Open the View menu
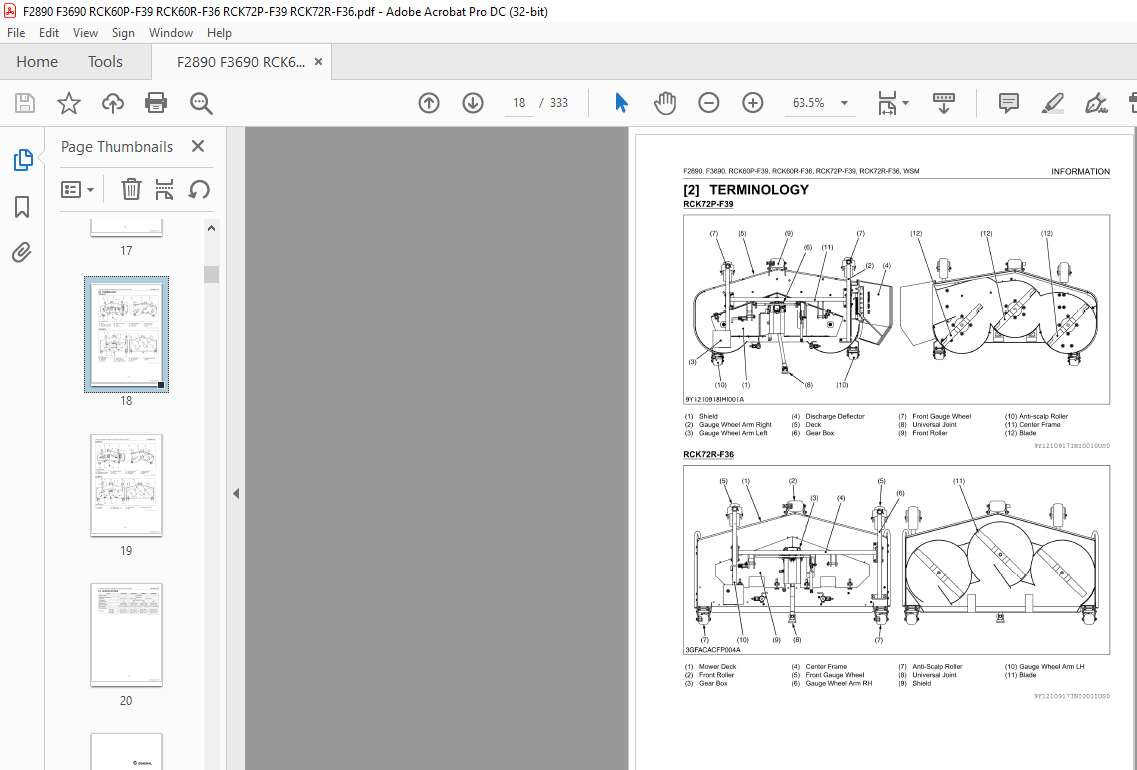This screenshot has width=1137, height=770. pos(85,33)
